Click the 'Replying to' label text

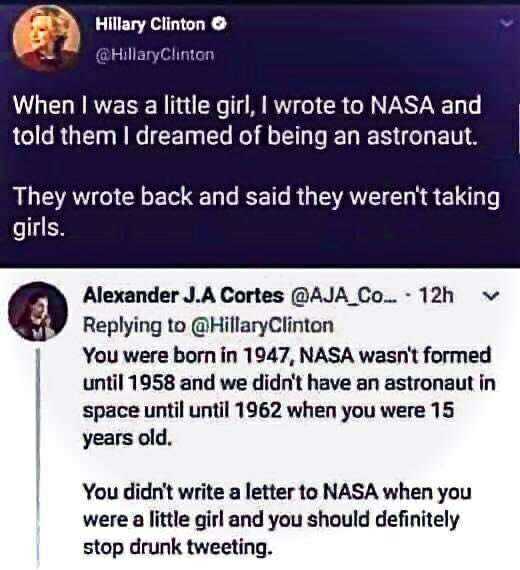[134, 325]
